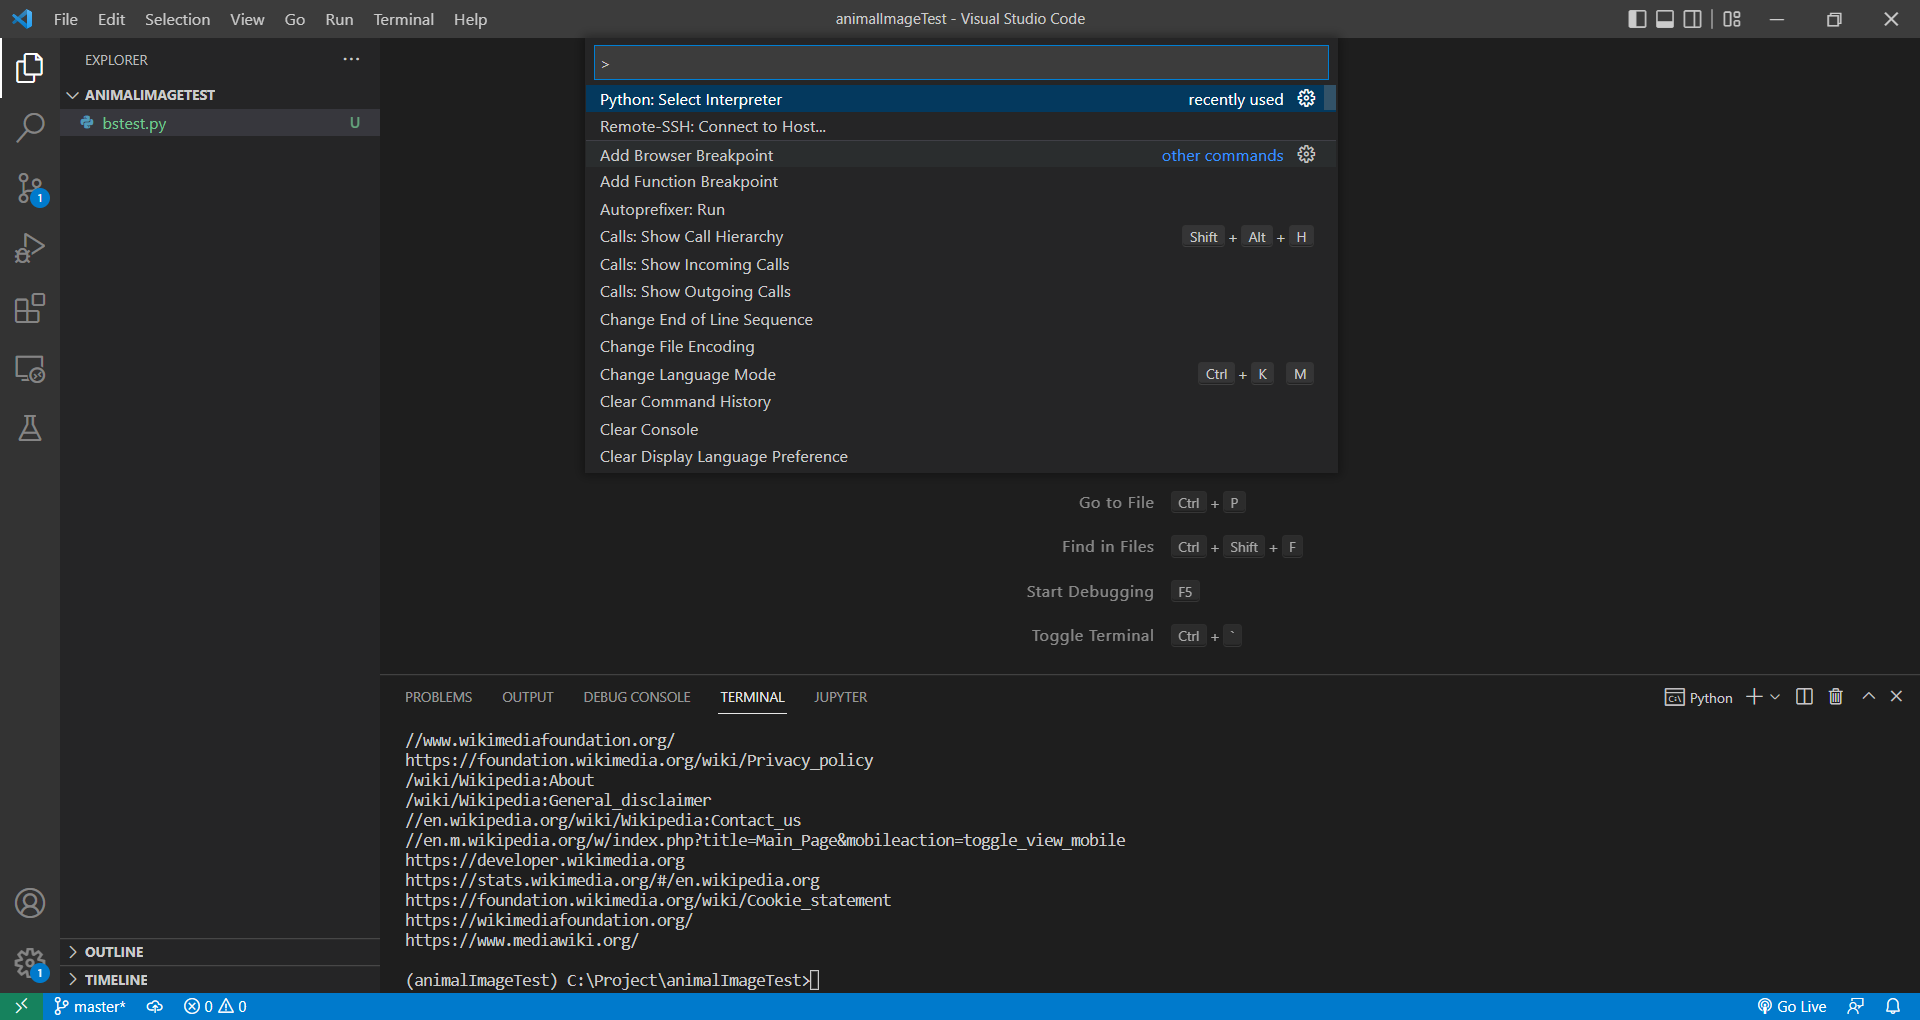Image resolution: width=1920 pixels, height=1020 pixels.
Task: Select Add Function Breakpoint command
Action: (x=955, y=181)
